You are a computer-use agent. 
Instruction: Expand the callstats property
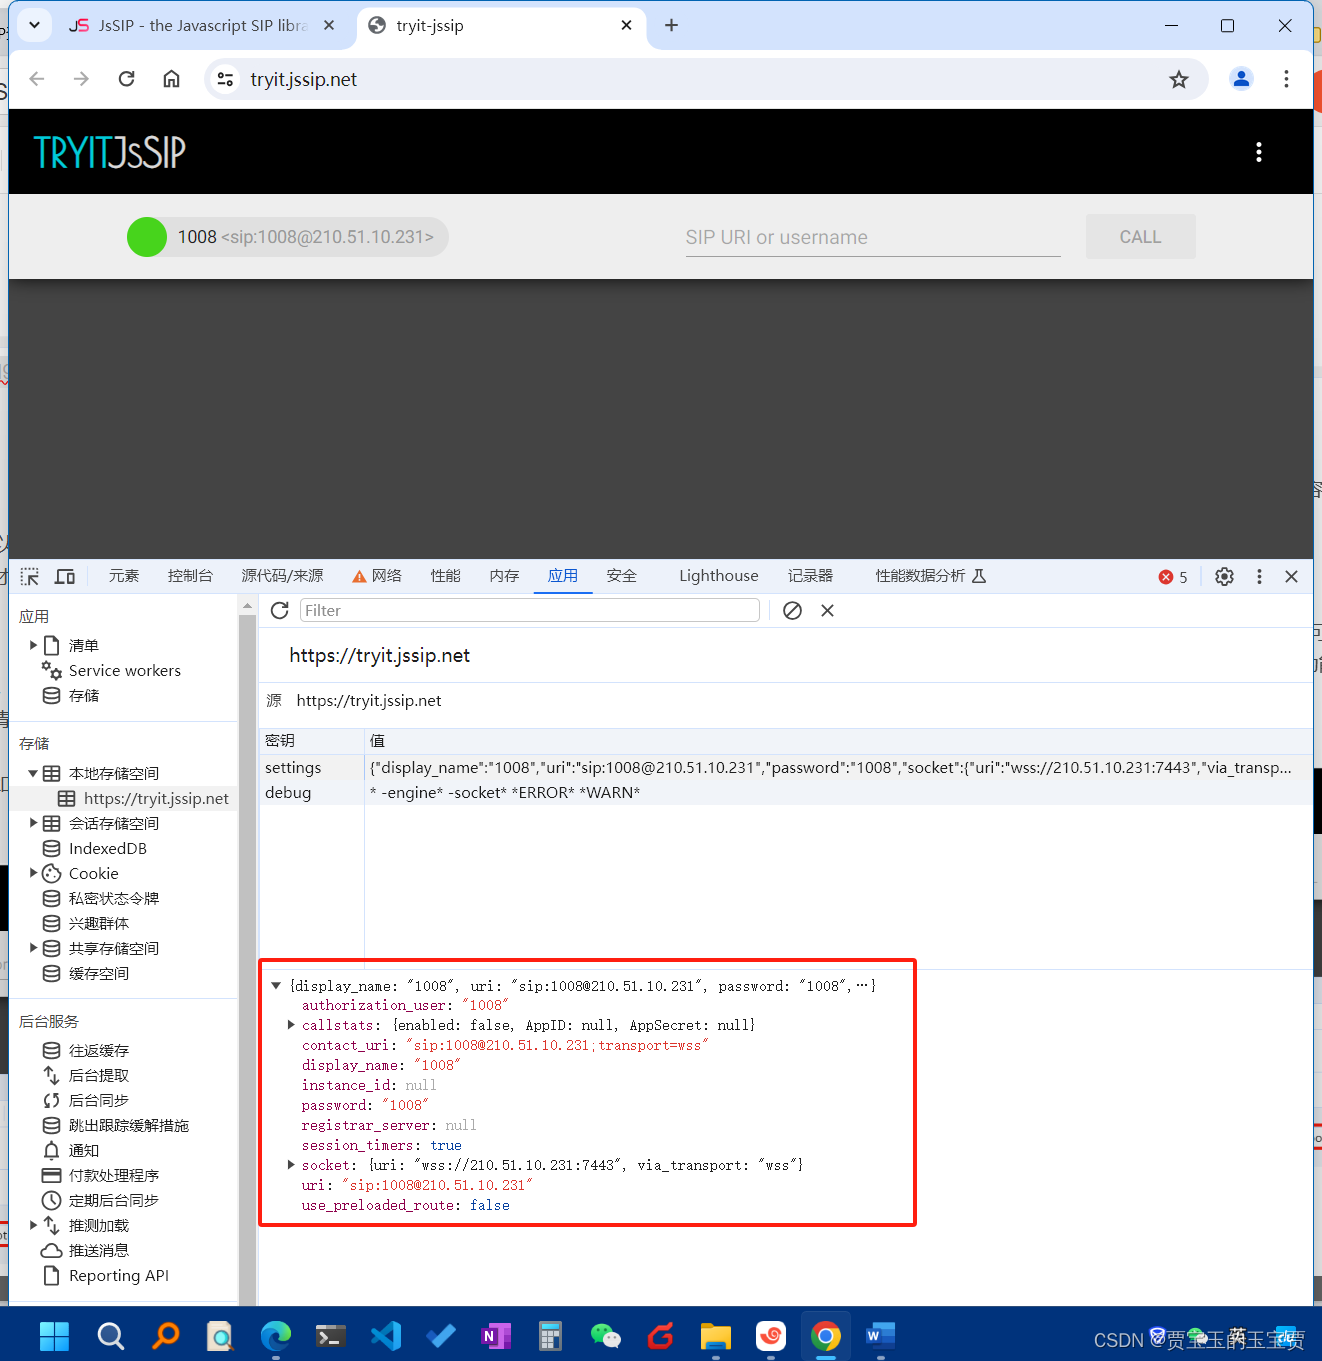click(291, 1025)
